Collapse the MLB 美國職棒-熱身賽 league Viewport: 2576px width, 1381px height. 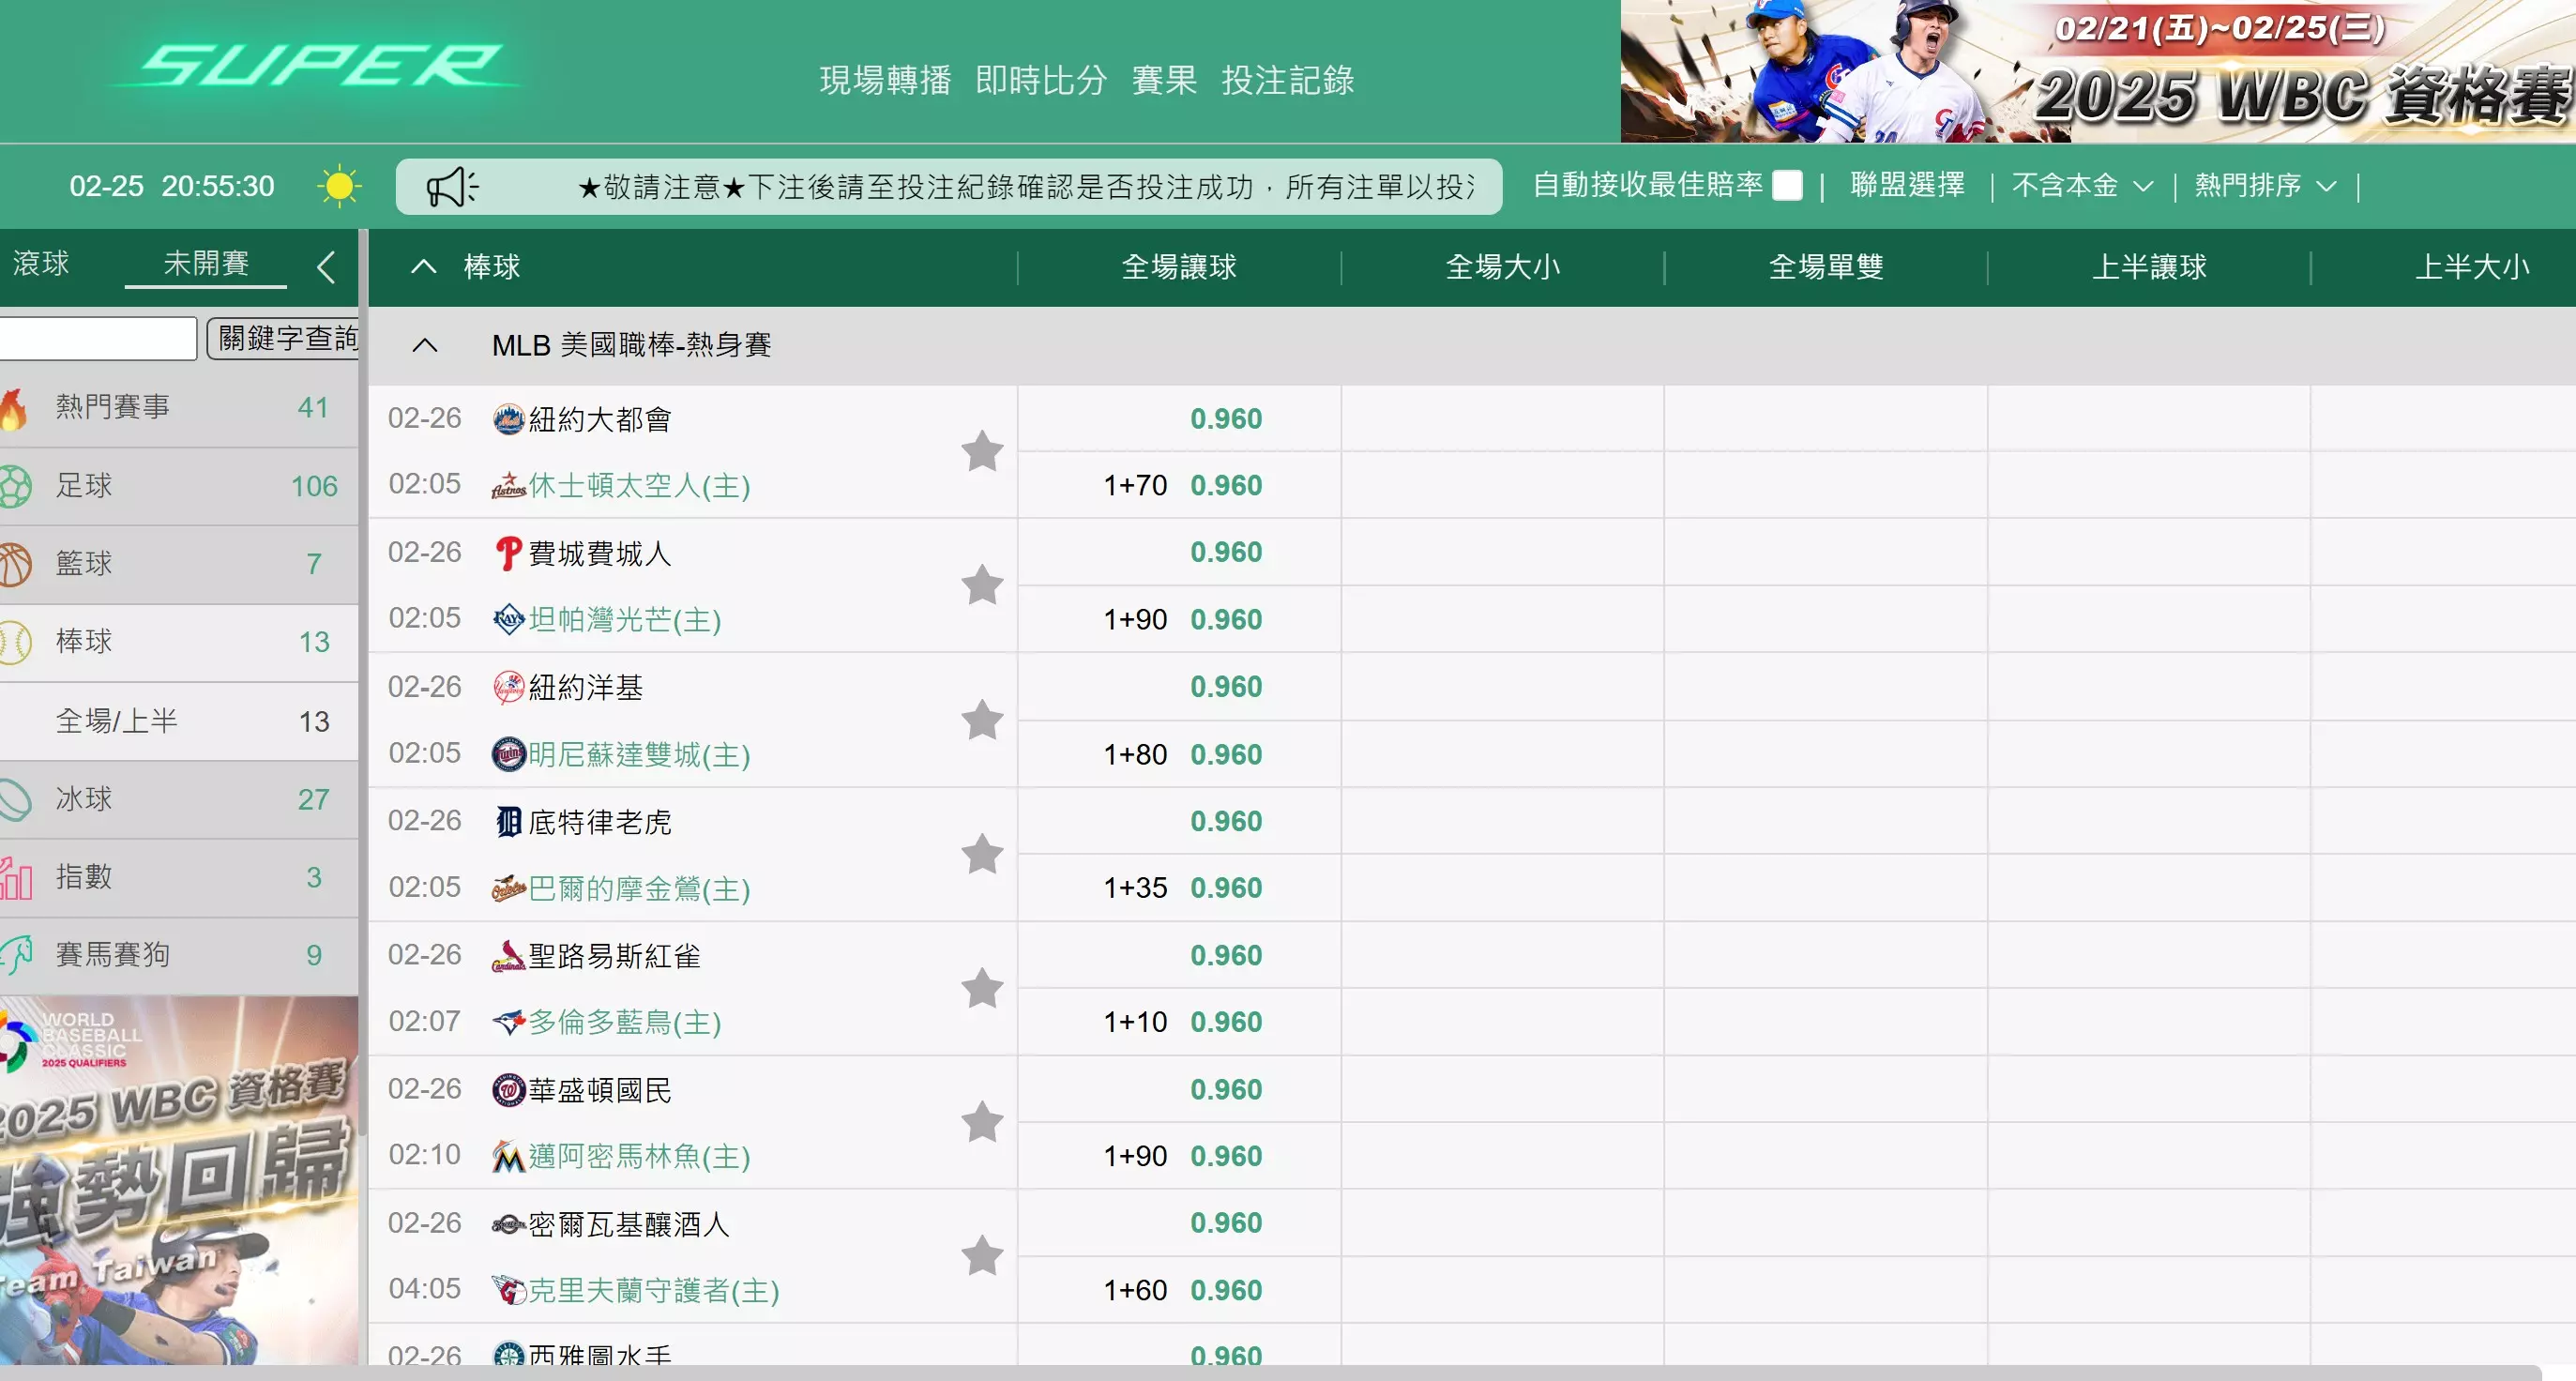tap(425, 346)
